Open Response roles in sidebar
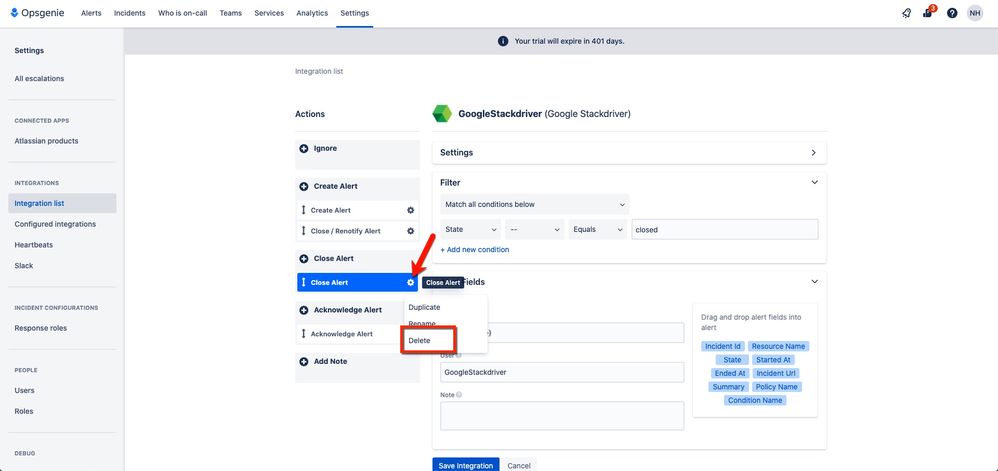Viewport: 998px width, 471px height. click(x=41, y=328)
